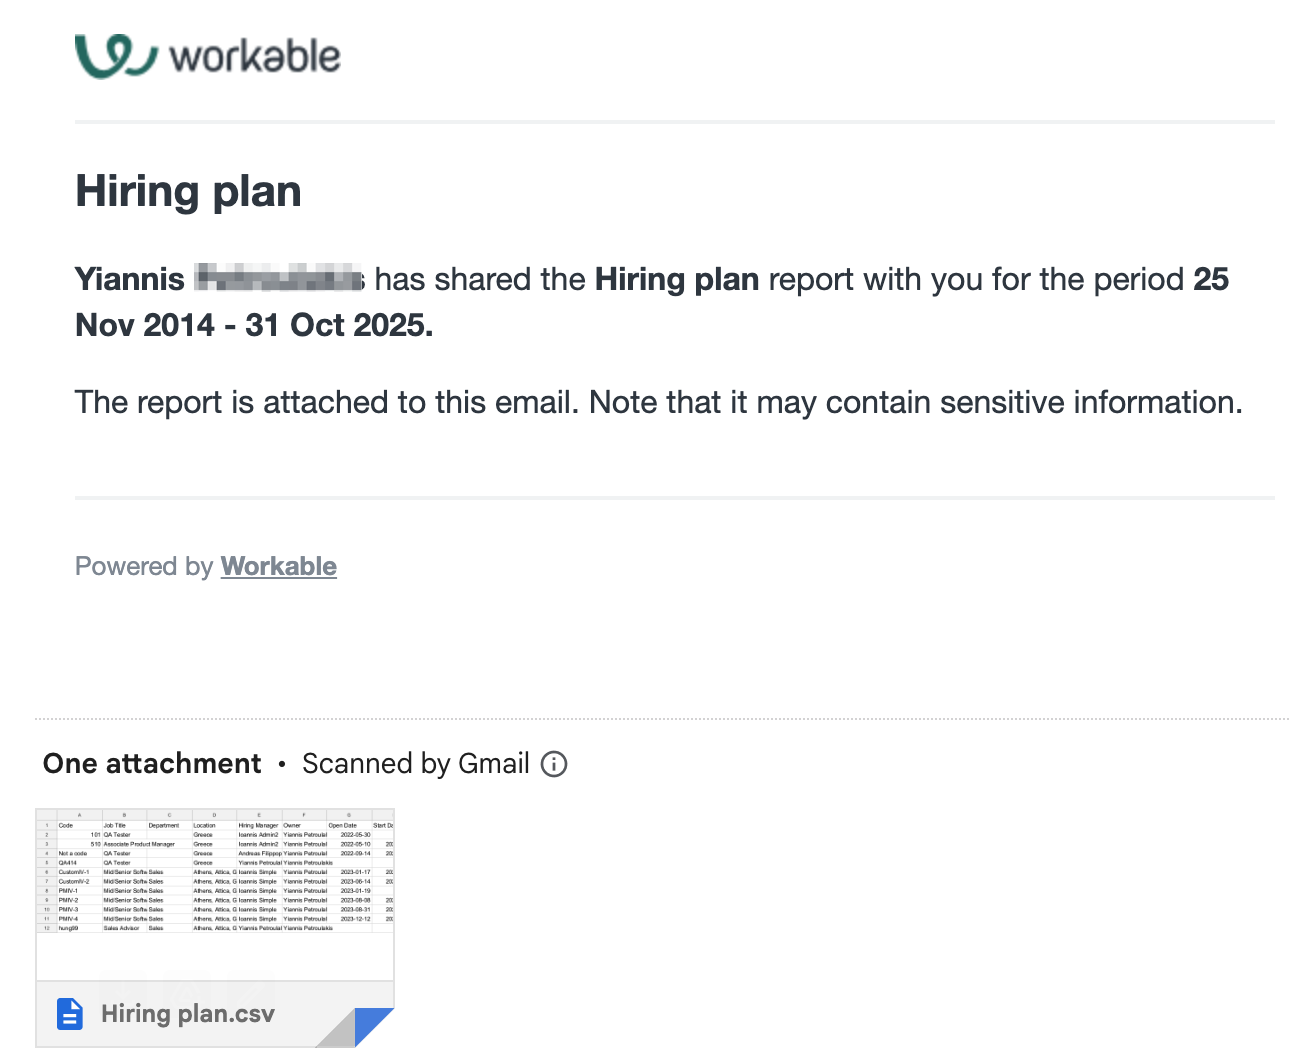The image size is (1290, 1060).
Task: Click the dotted separator above the attachment section
Action: click(662, 718)
